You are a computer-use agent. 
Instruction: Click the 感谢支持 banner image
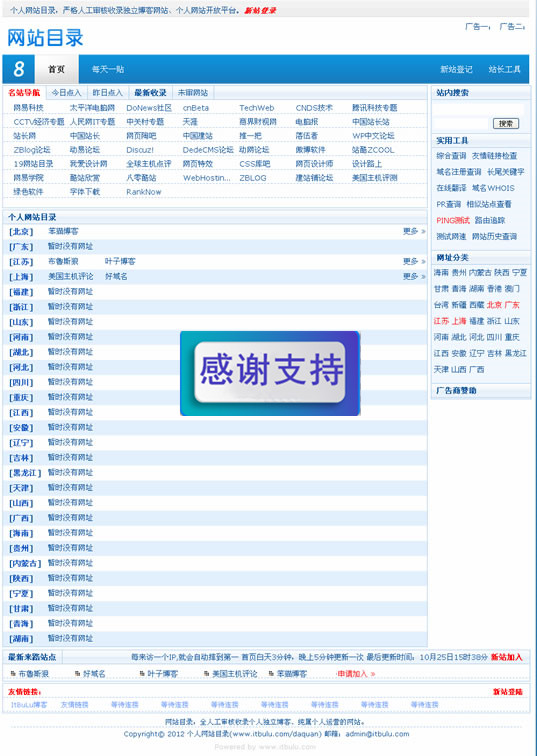(270, 373)
